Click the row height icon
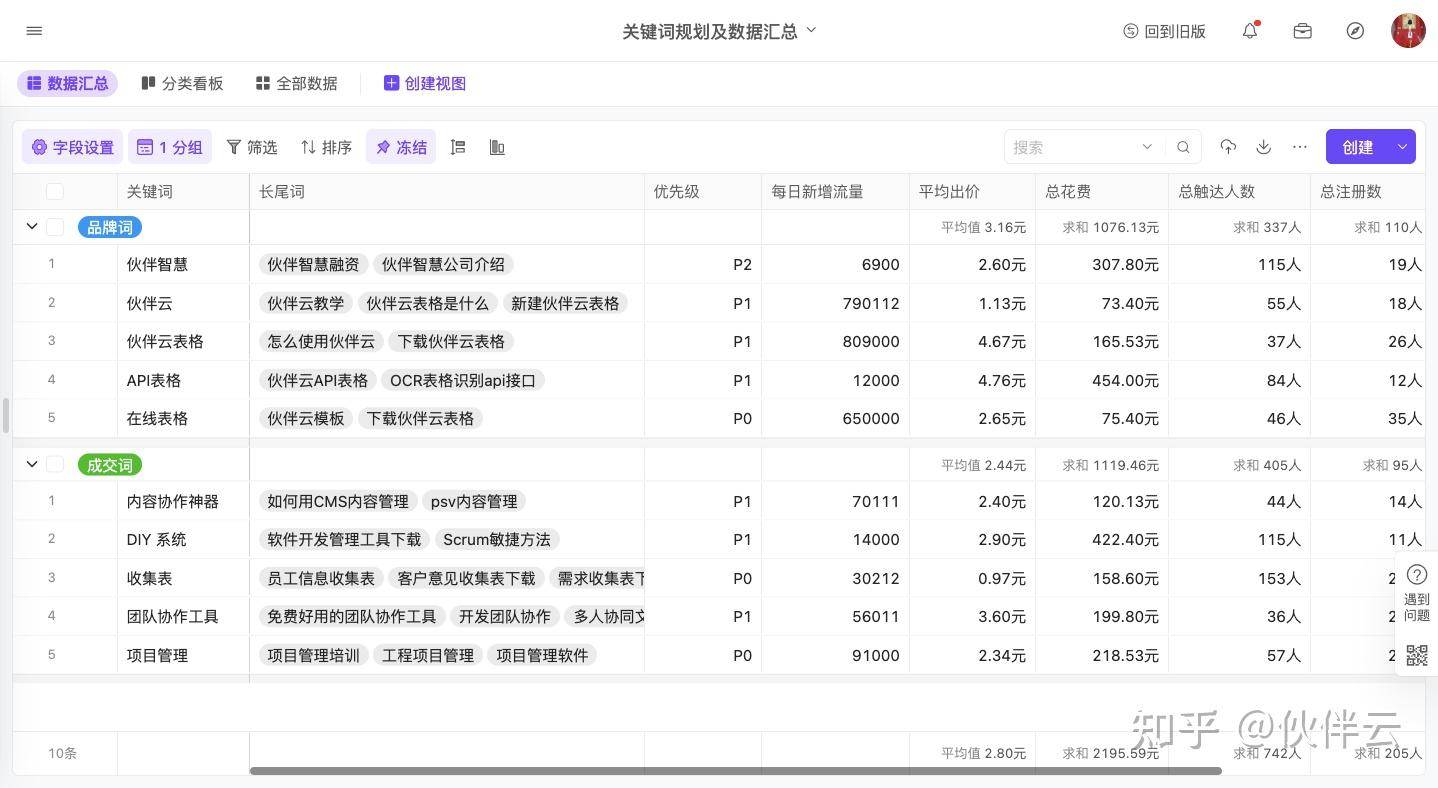 click(458, 147)
